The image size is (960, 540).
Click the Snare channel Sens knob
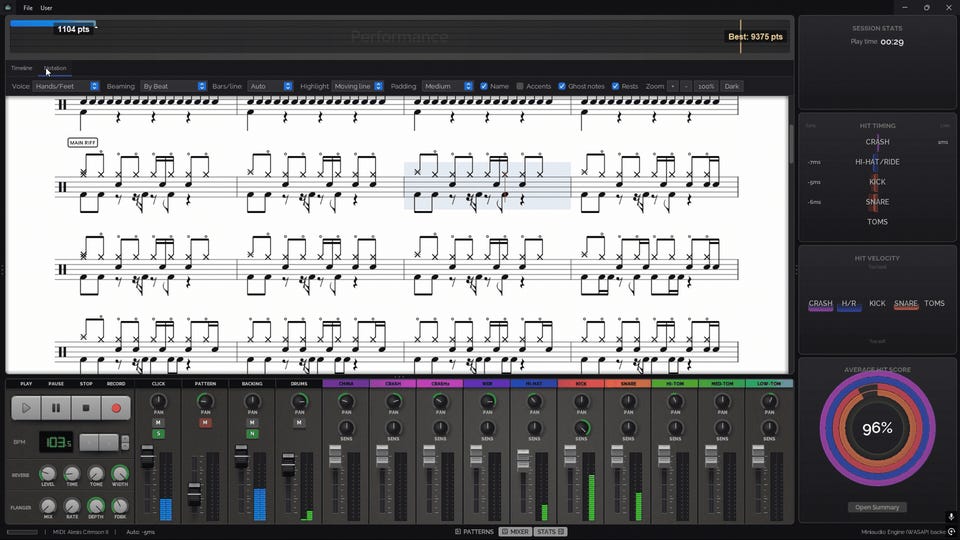tap(628, 428)
